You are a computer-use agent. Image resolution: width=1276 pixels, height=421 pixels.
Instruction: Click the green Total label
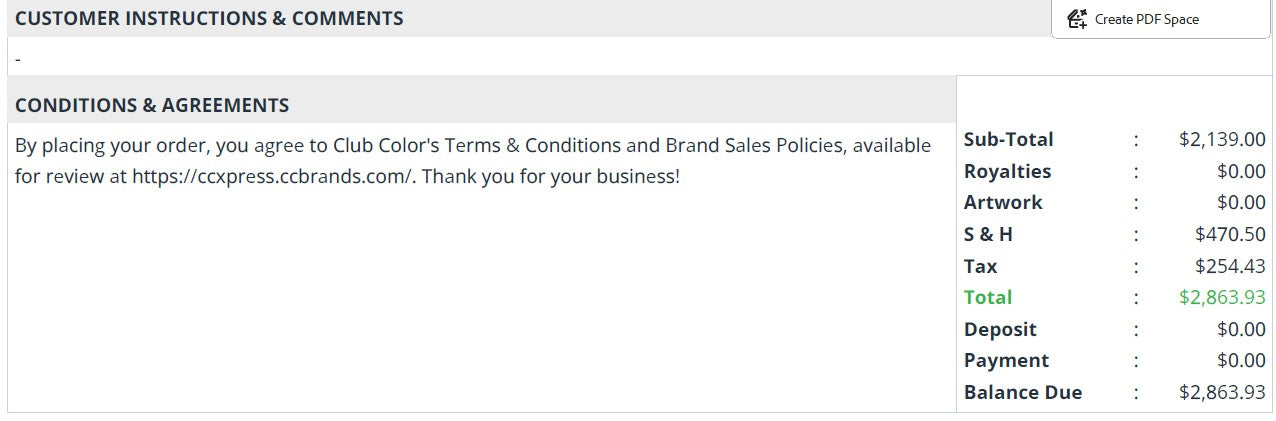pos(988,297)
